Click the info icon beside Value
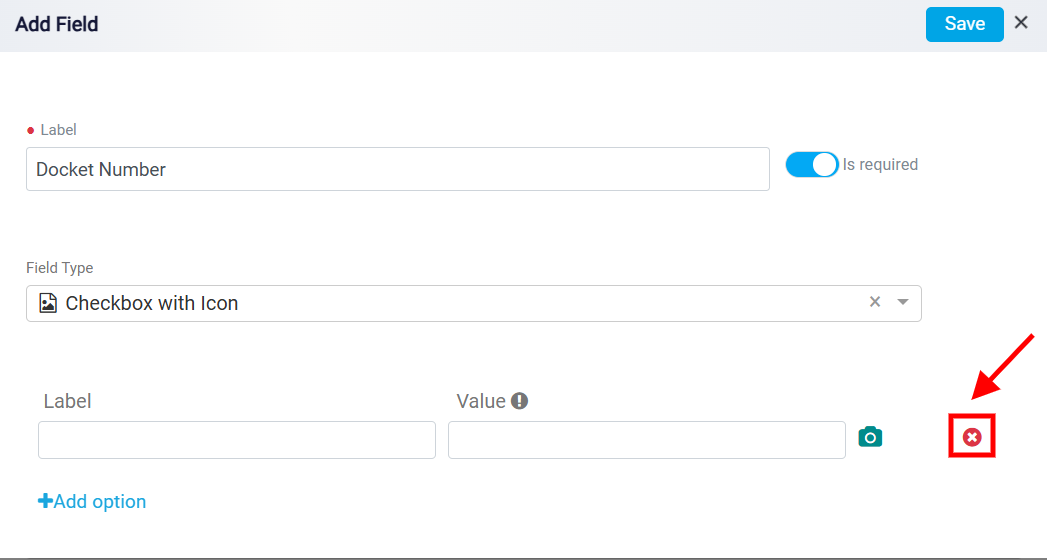The image size is (1047, 560). 519,401
